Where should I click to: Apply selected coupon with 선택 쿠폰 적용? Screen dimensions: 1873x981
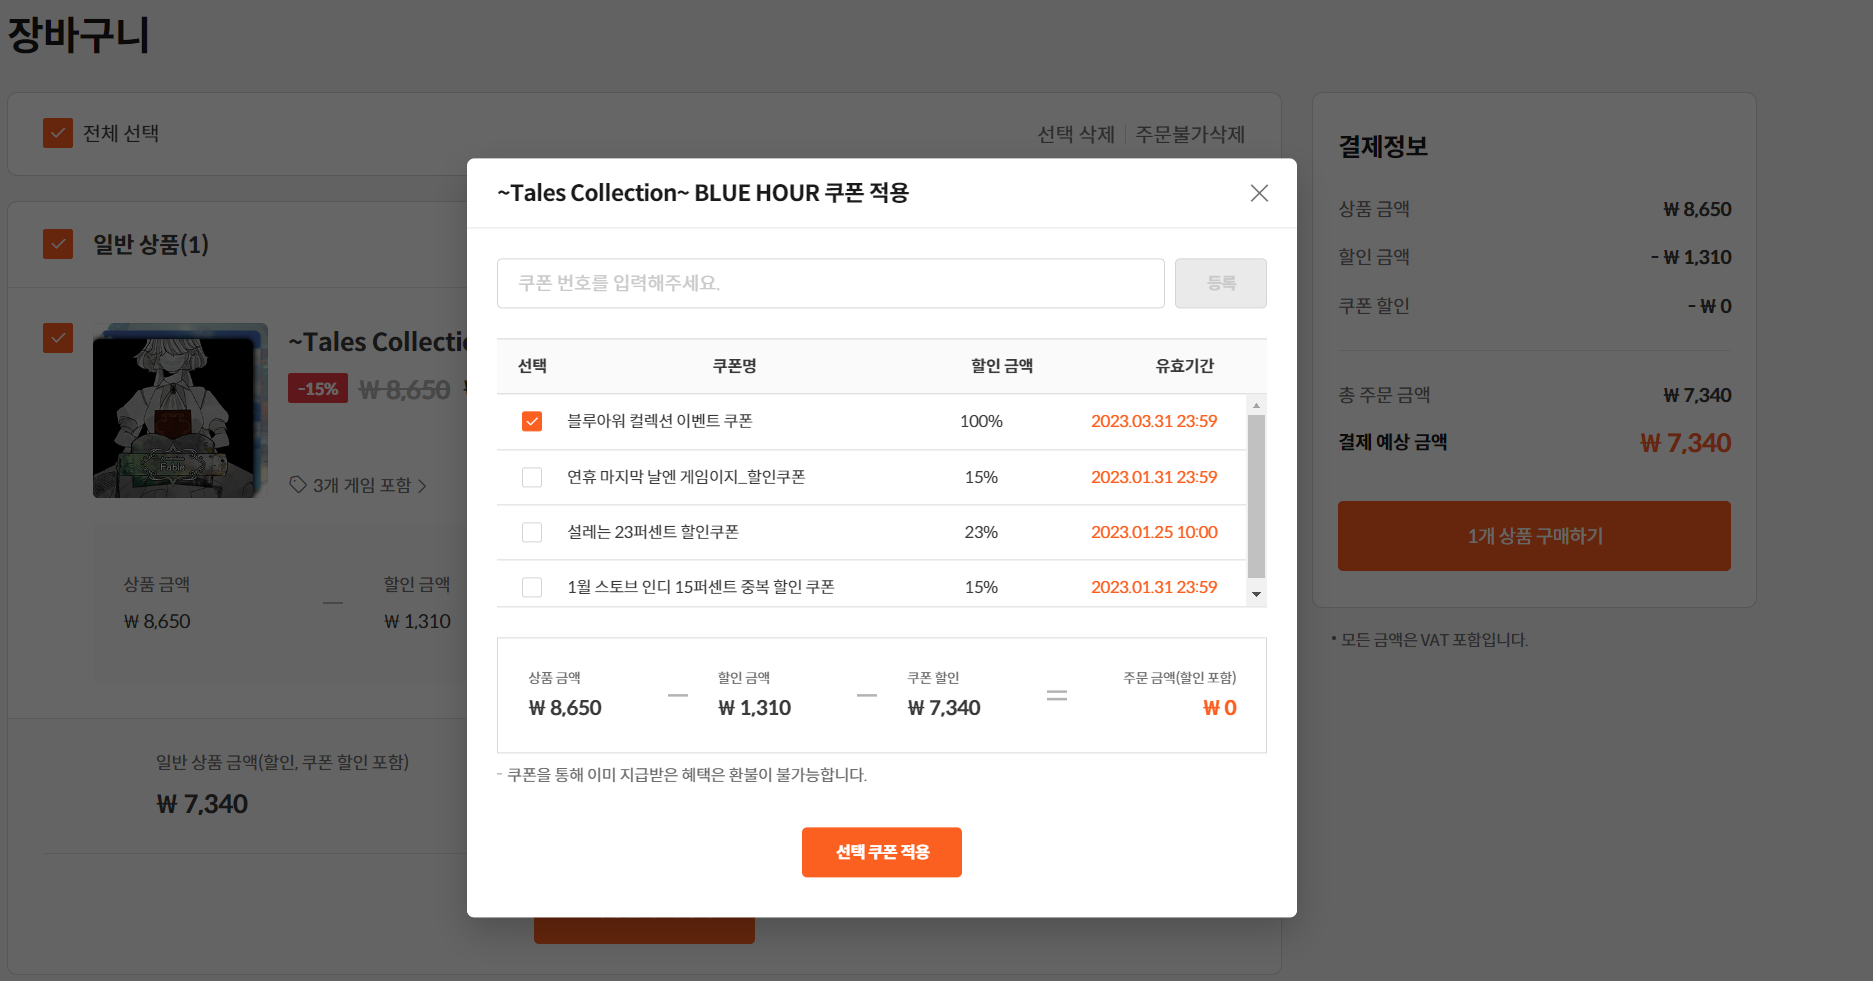coord(881,852)
